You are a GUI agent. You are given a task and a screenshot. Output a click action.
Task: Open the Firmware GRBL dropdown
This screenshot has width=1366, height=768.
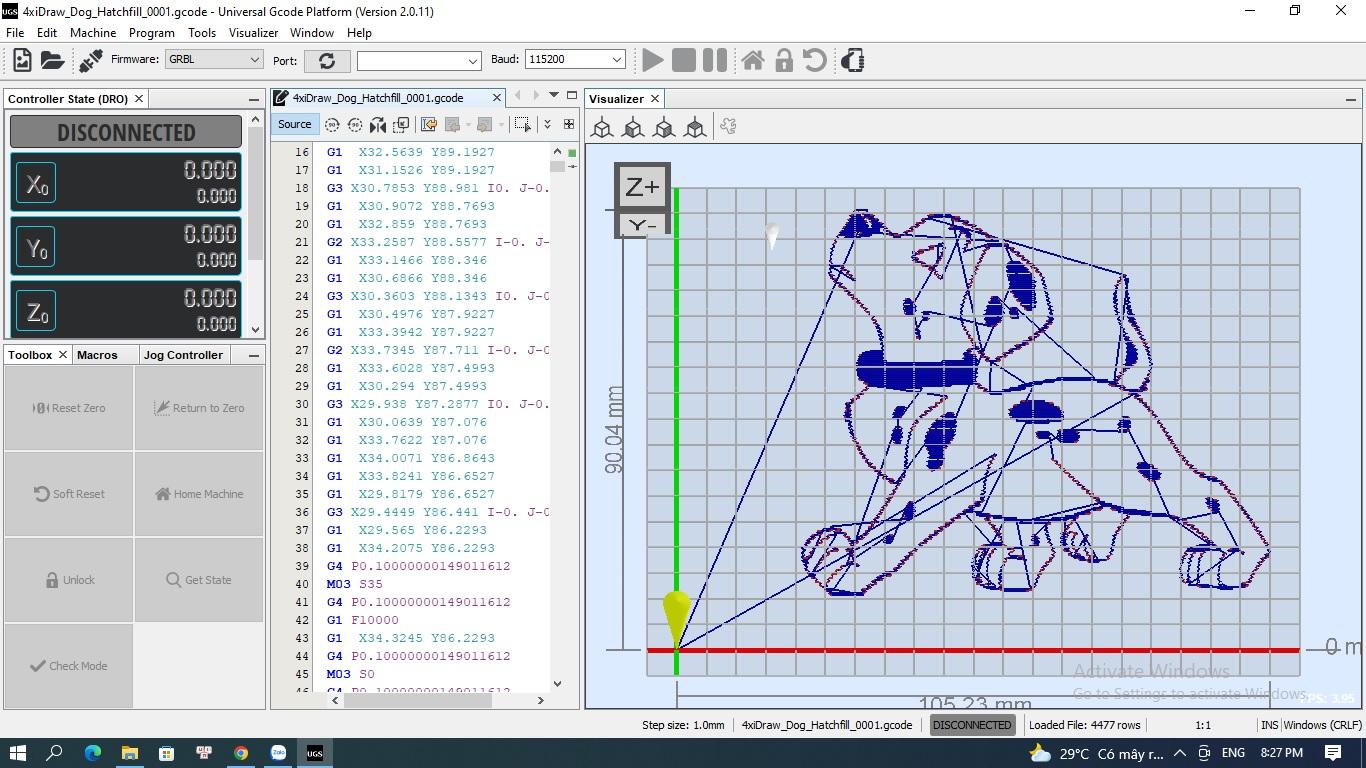[214, 60]
